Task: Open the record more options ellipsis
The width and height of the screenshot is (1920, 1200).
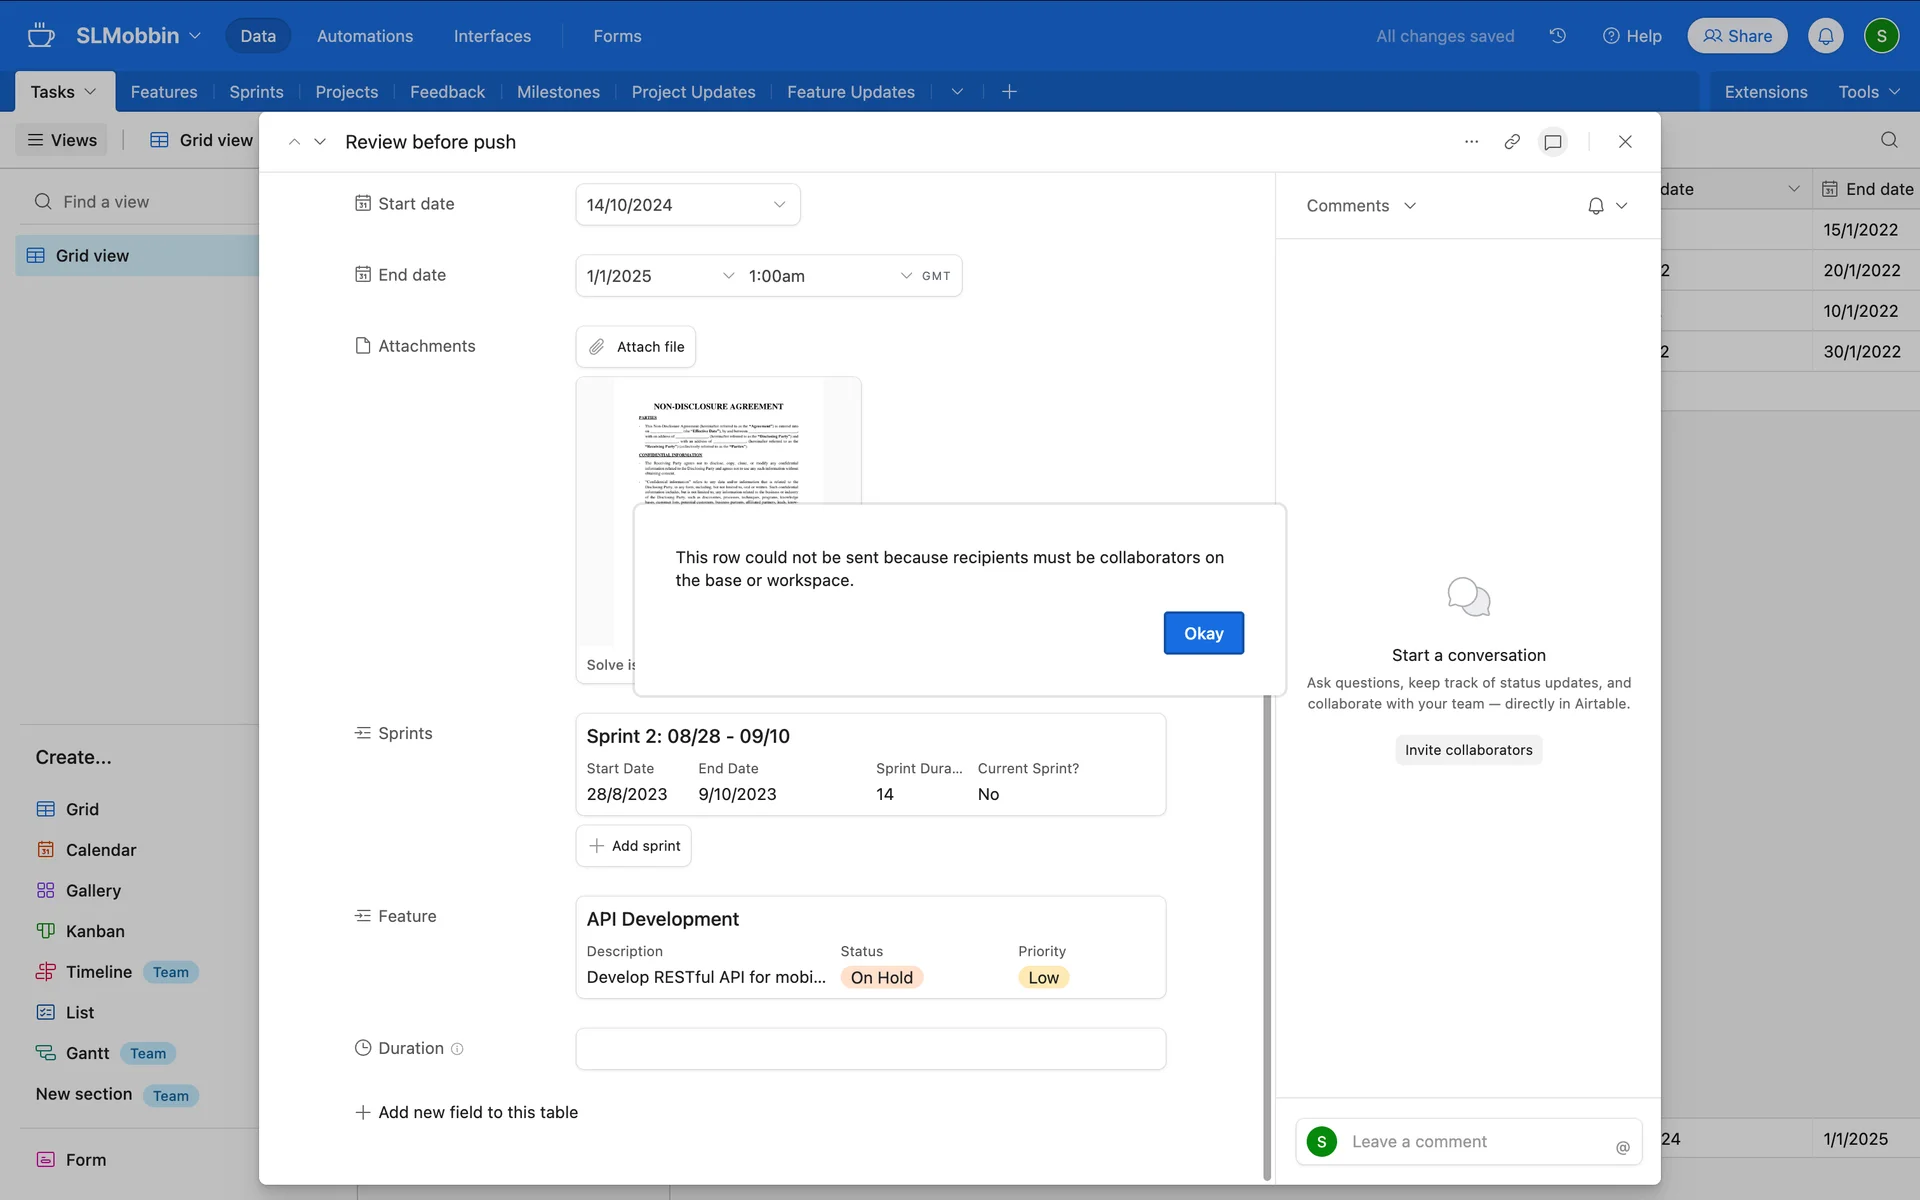Action: click(x=1471, y=142)
